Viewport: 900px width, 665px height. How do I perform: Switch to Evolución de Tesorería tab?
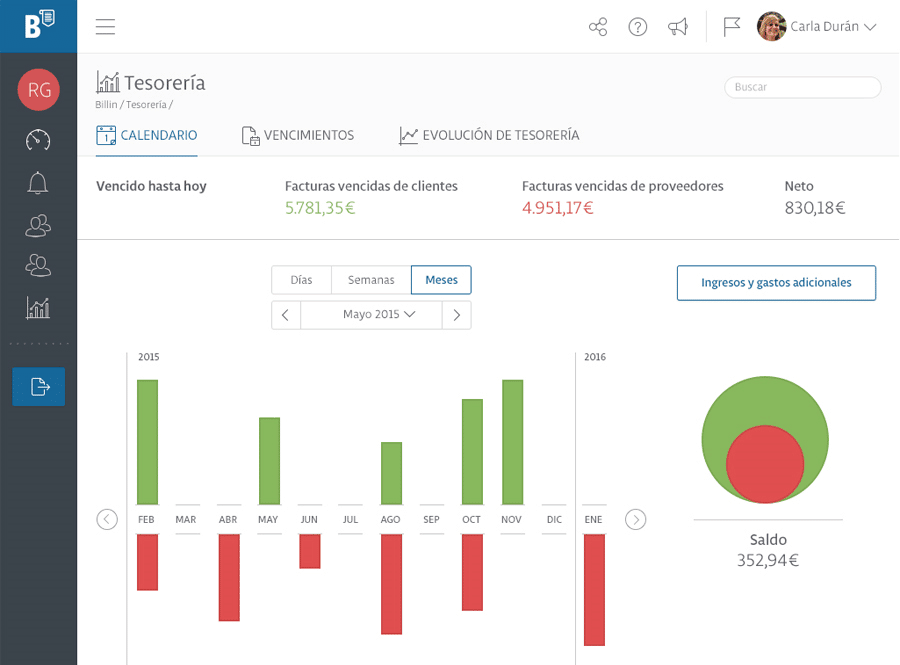point(489,135)
